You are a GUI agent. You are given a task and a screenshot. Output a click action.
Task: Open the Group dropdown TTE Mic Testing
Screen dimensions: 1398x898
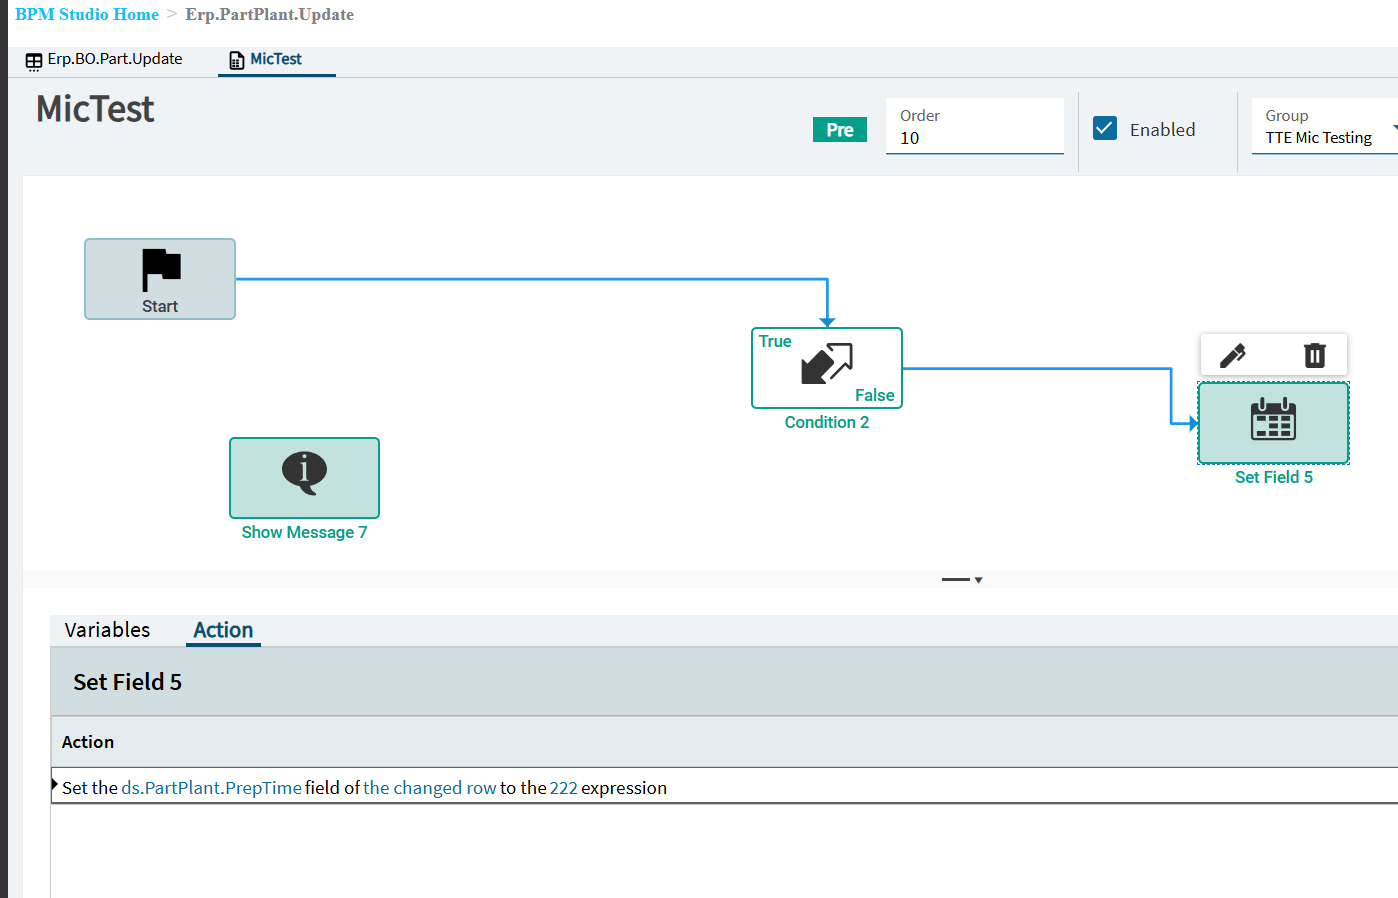[x=1325, y=127]
